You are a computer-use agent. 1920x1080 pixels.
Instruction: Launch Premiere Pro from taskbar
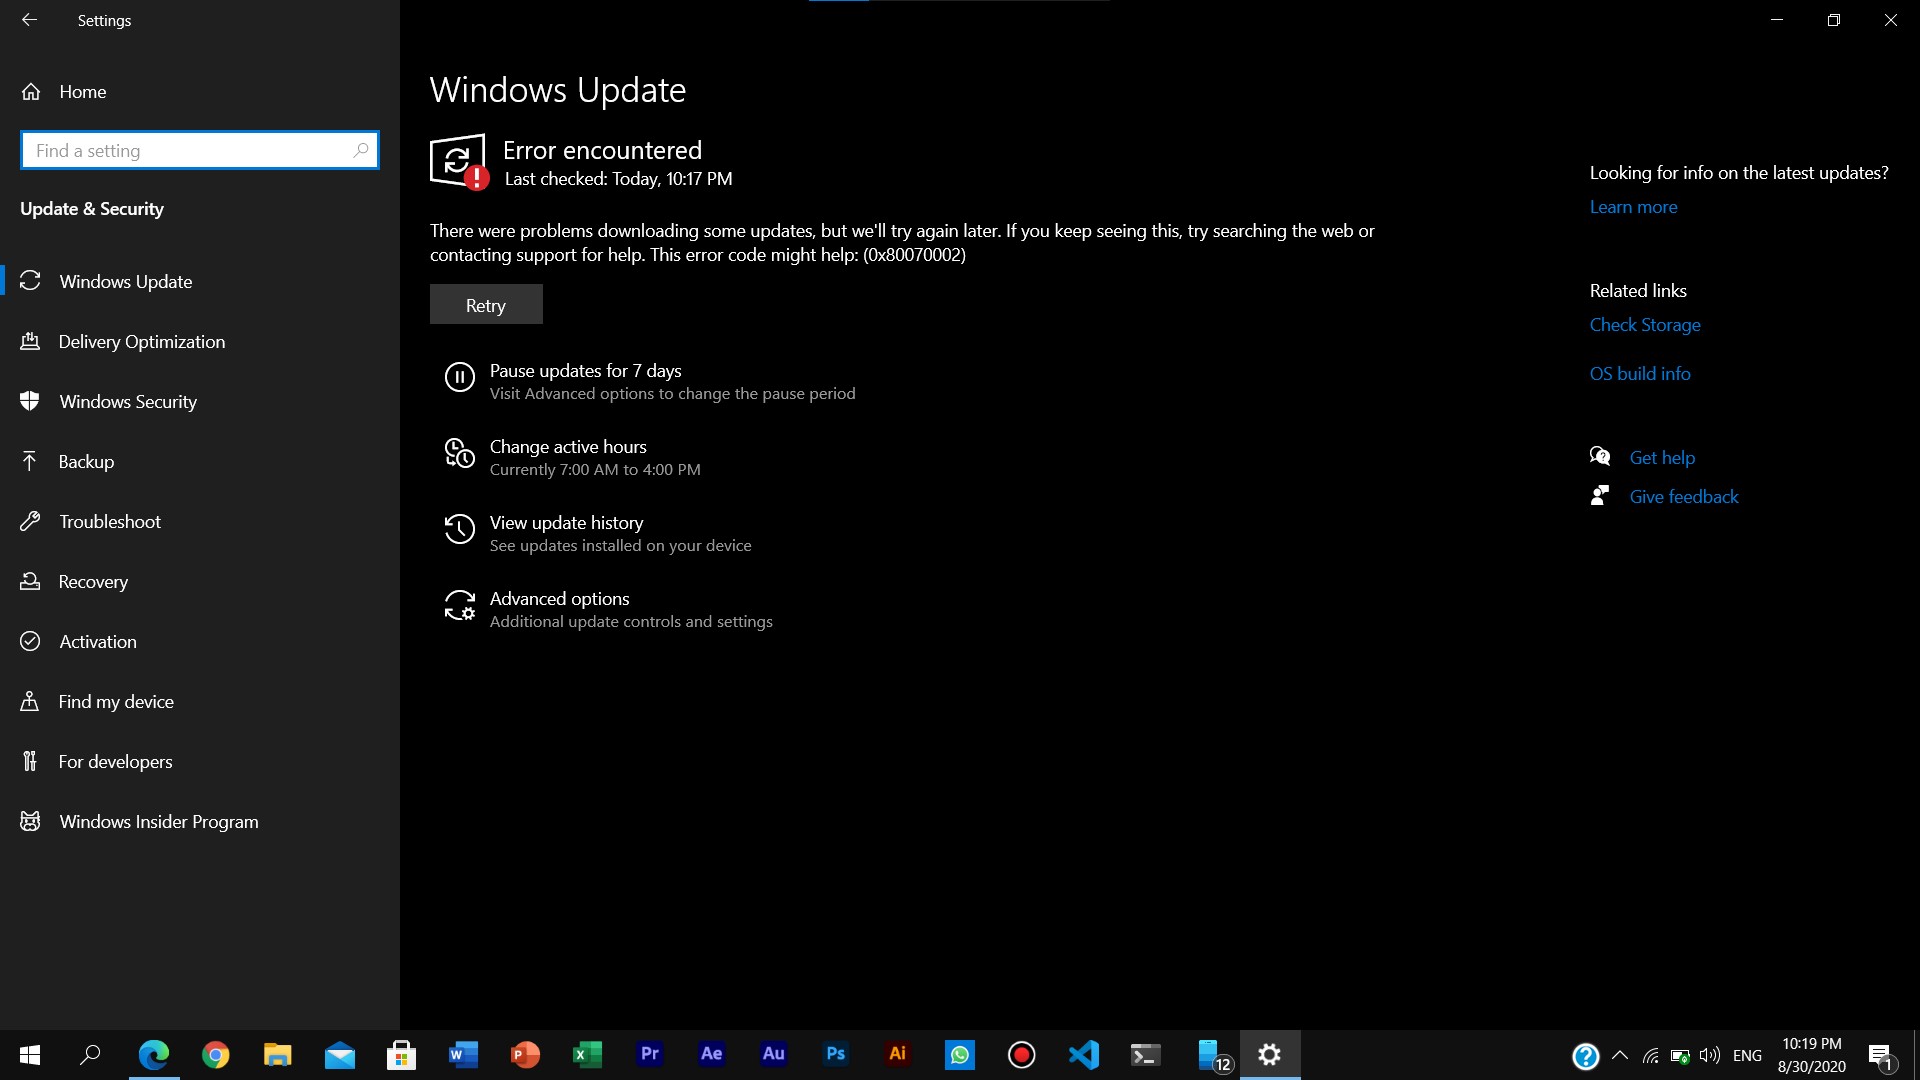click(x=650, y=1054)
